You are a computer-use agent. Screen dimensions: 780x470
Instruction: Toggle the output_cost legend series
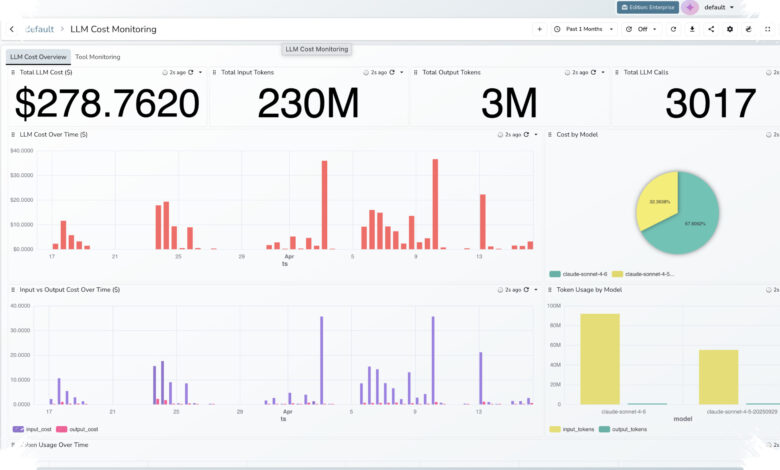[77, 429]
